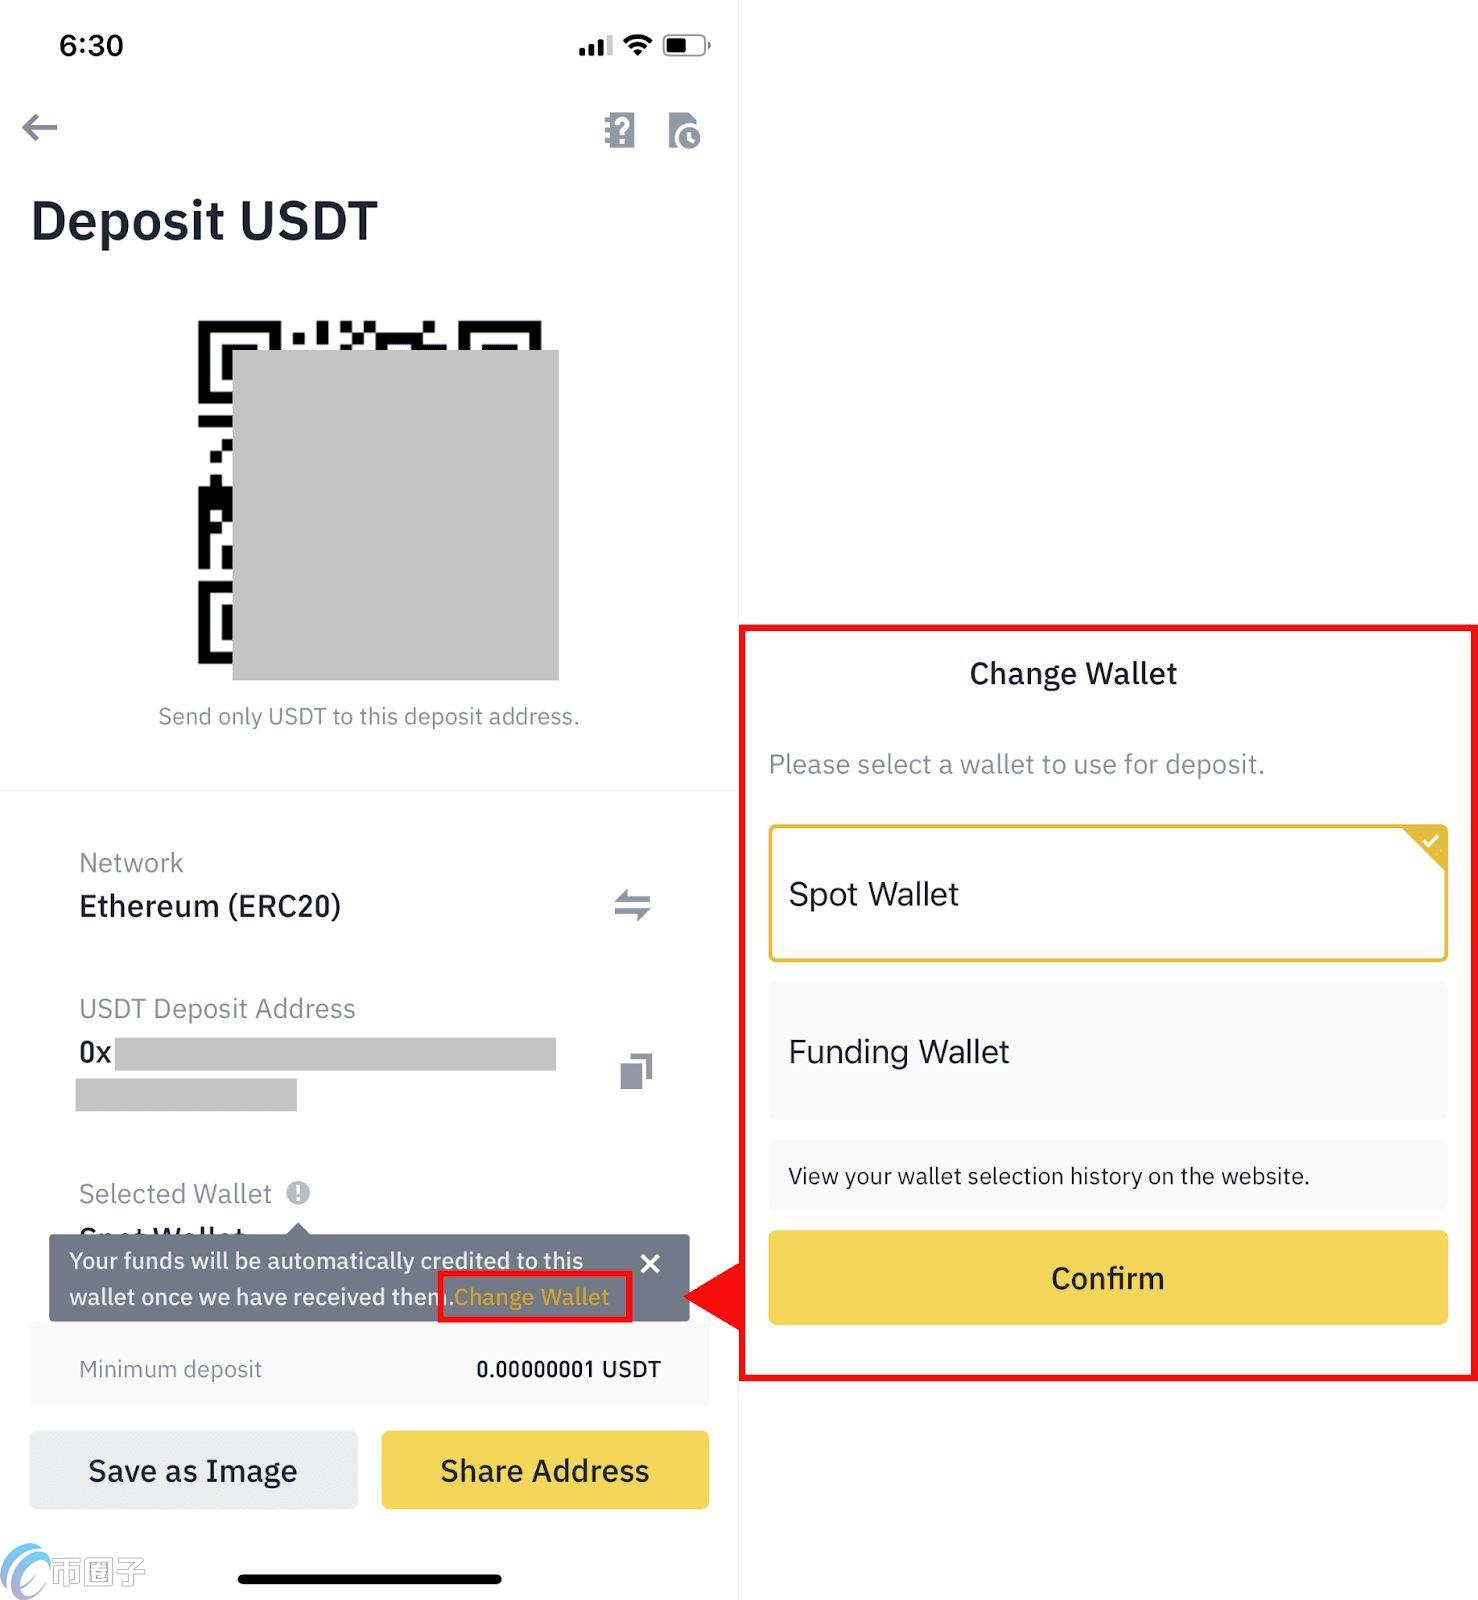The image size is (1478, 1600).
Task: Tap the Share Address button
Action: click(x=545, y=1470)
